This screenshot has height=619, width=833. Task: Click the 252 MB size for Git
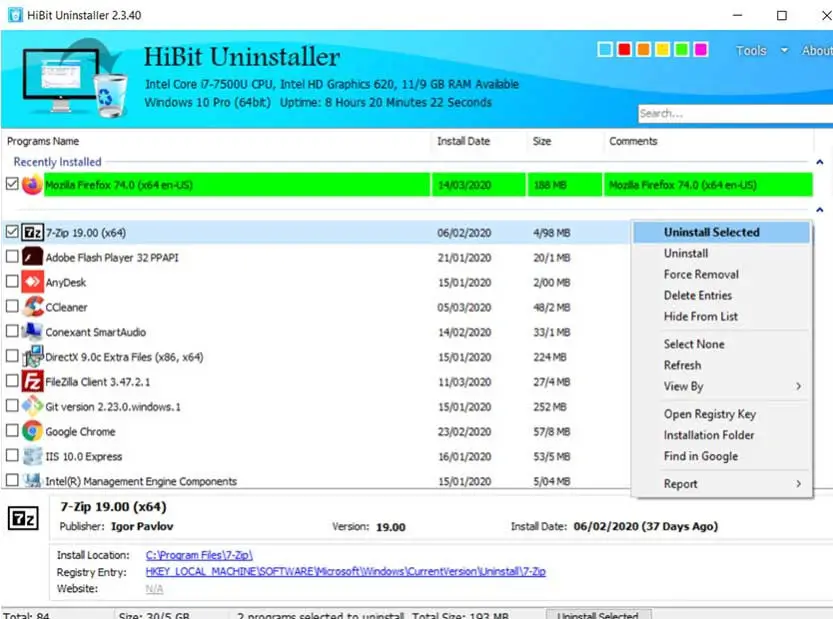click(550, 406)
